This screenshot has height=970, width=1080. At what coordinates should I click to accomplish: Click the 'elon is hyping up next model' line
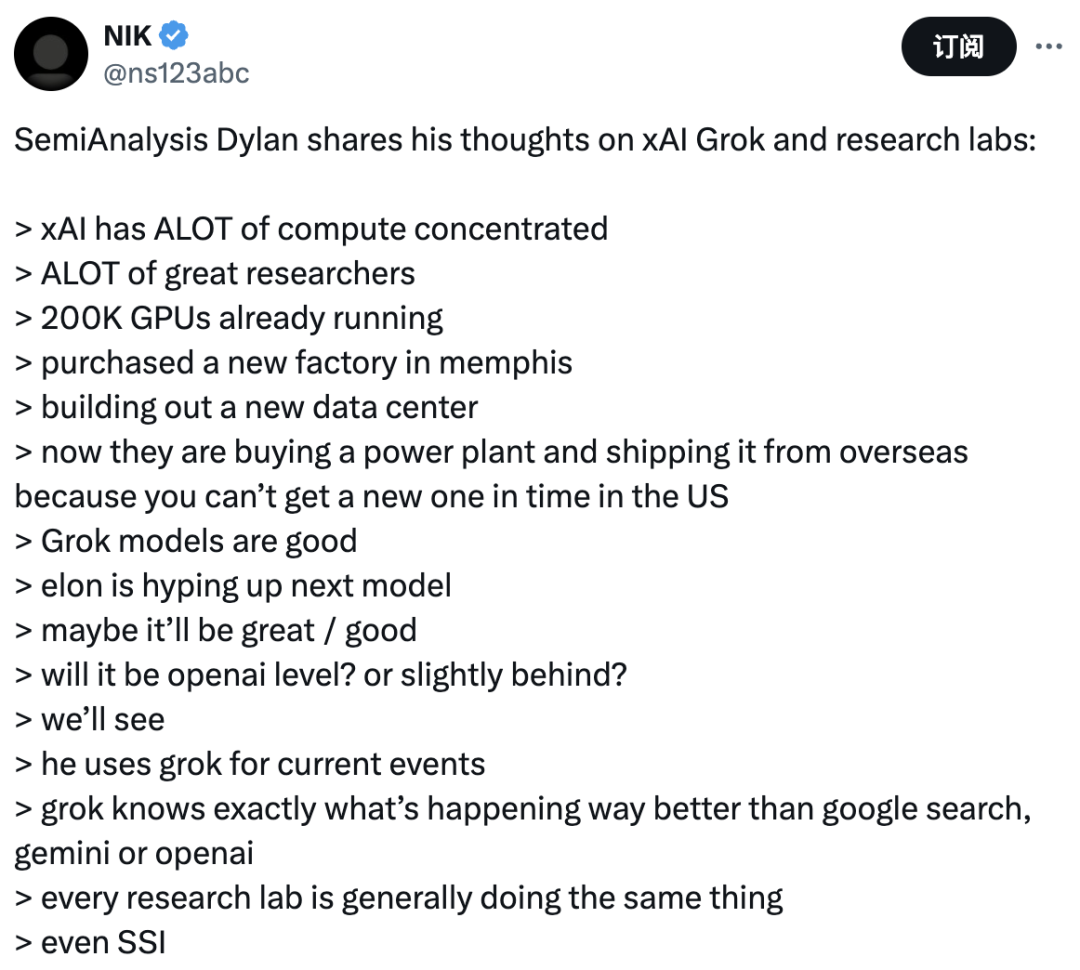tap(233, 586)
